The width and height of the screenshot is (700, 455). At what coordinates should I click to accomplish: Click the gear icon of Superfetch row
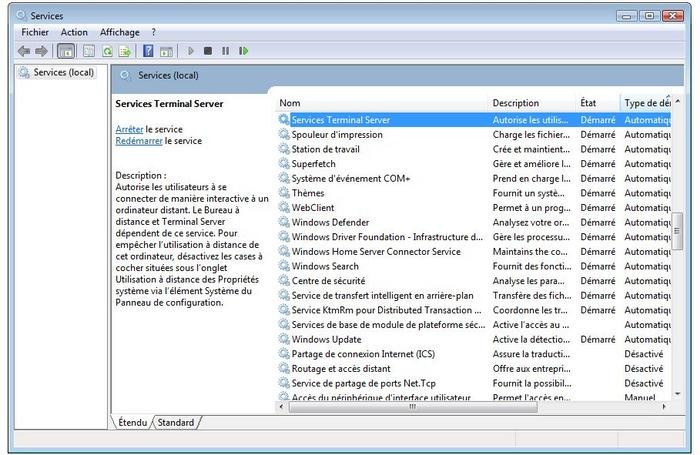click(283, 163)
